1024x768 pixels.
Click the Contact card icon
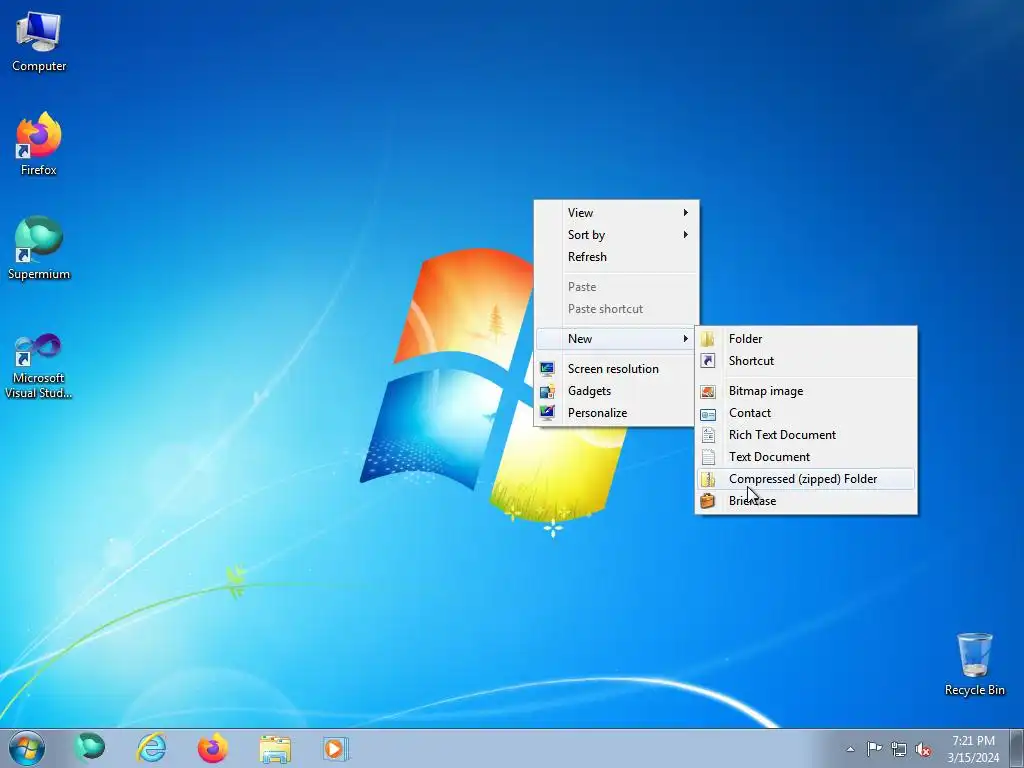(708, 414)
